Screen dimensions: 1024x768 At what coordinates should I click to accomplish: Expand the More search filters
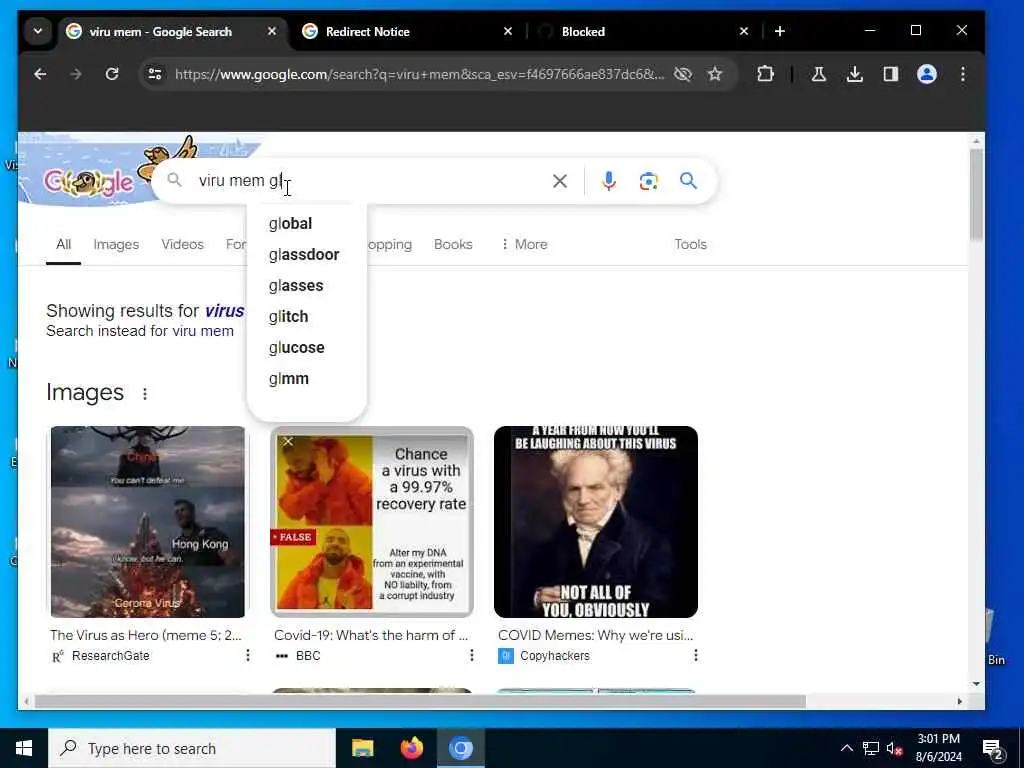pos(524,245)
